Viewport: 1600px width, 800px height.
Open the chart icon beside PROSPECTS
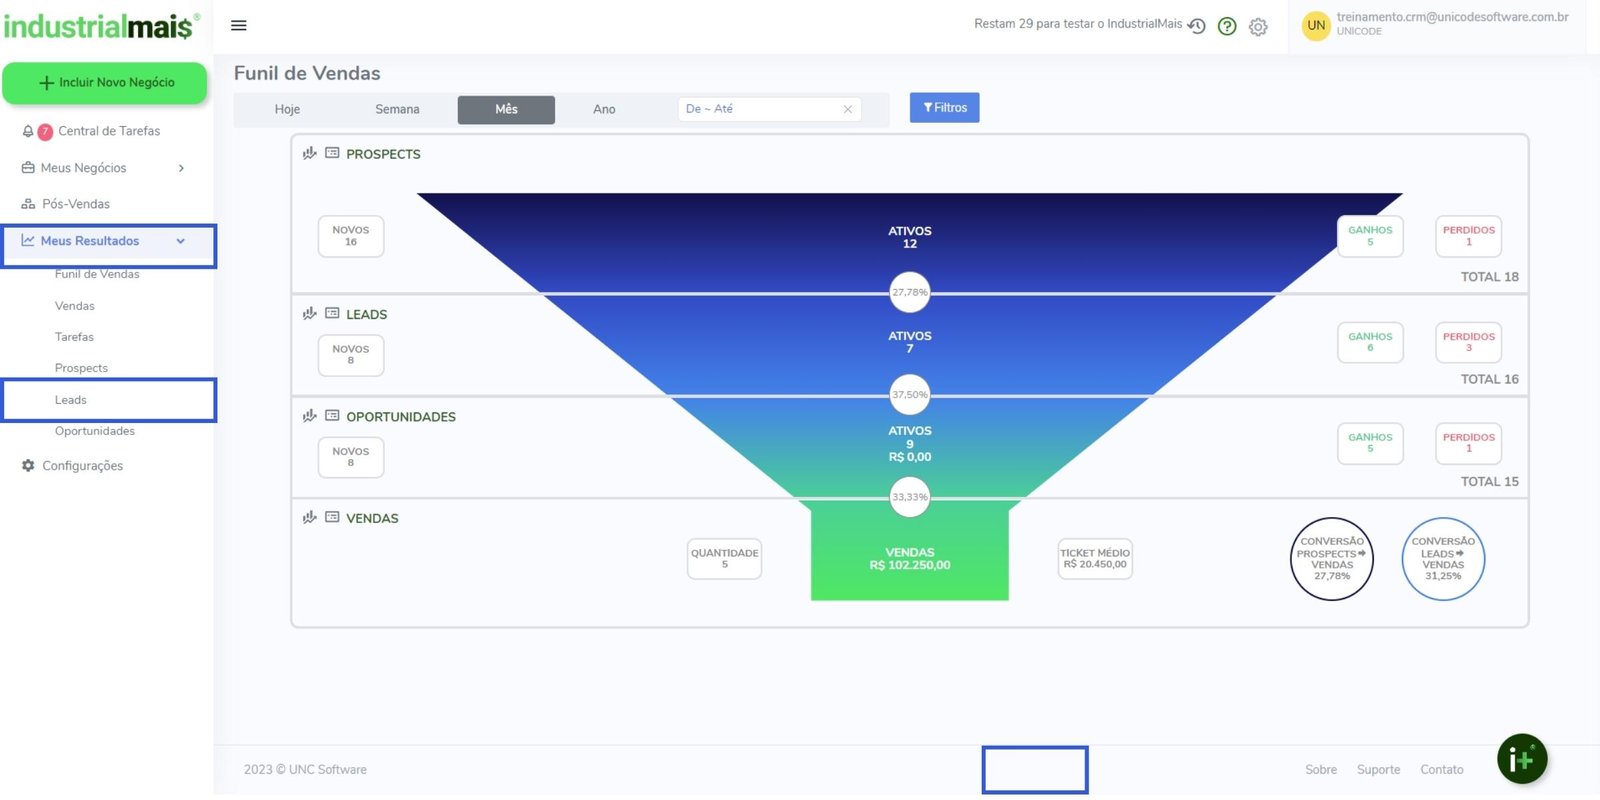click(310, 153)
